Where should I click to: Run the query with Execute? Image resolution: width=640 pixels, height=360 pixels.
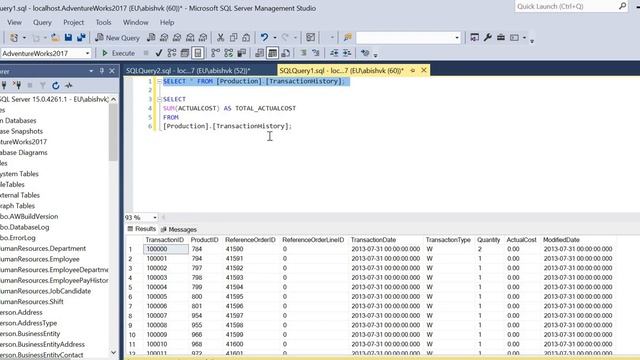118,53
